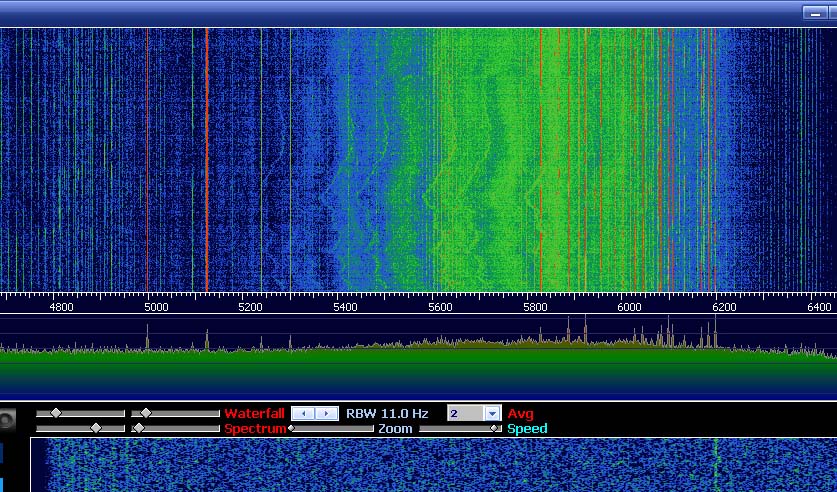
Task: Click the Avg label
Action: [x=520, y=414]
